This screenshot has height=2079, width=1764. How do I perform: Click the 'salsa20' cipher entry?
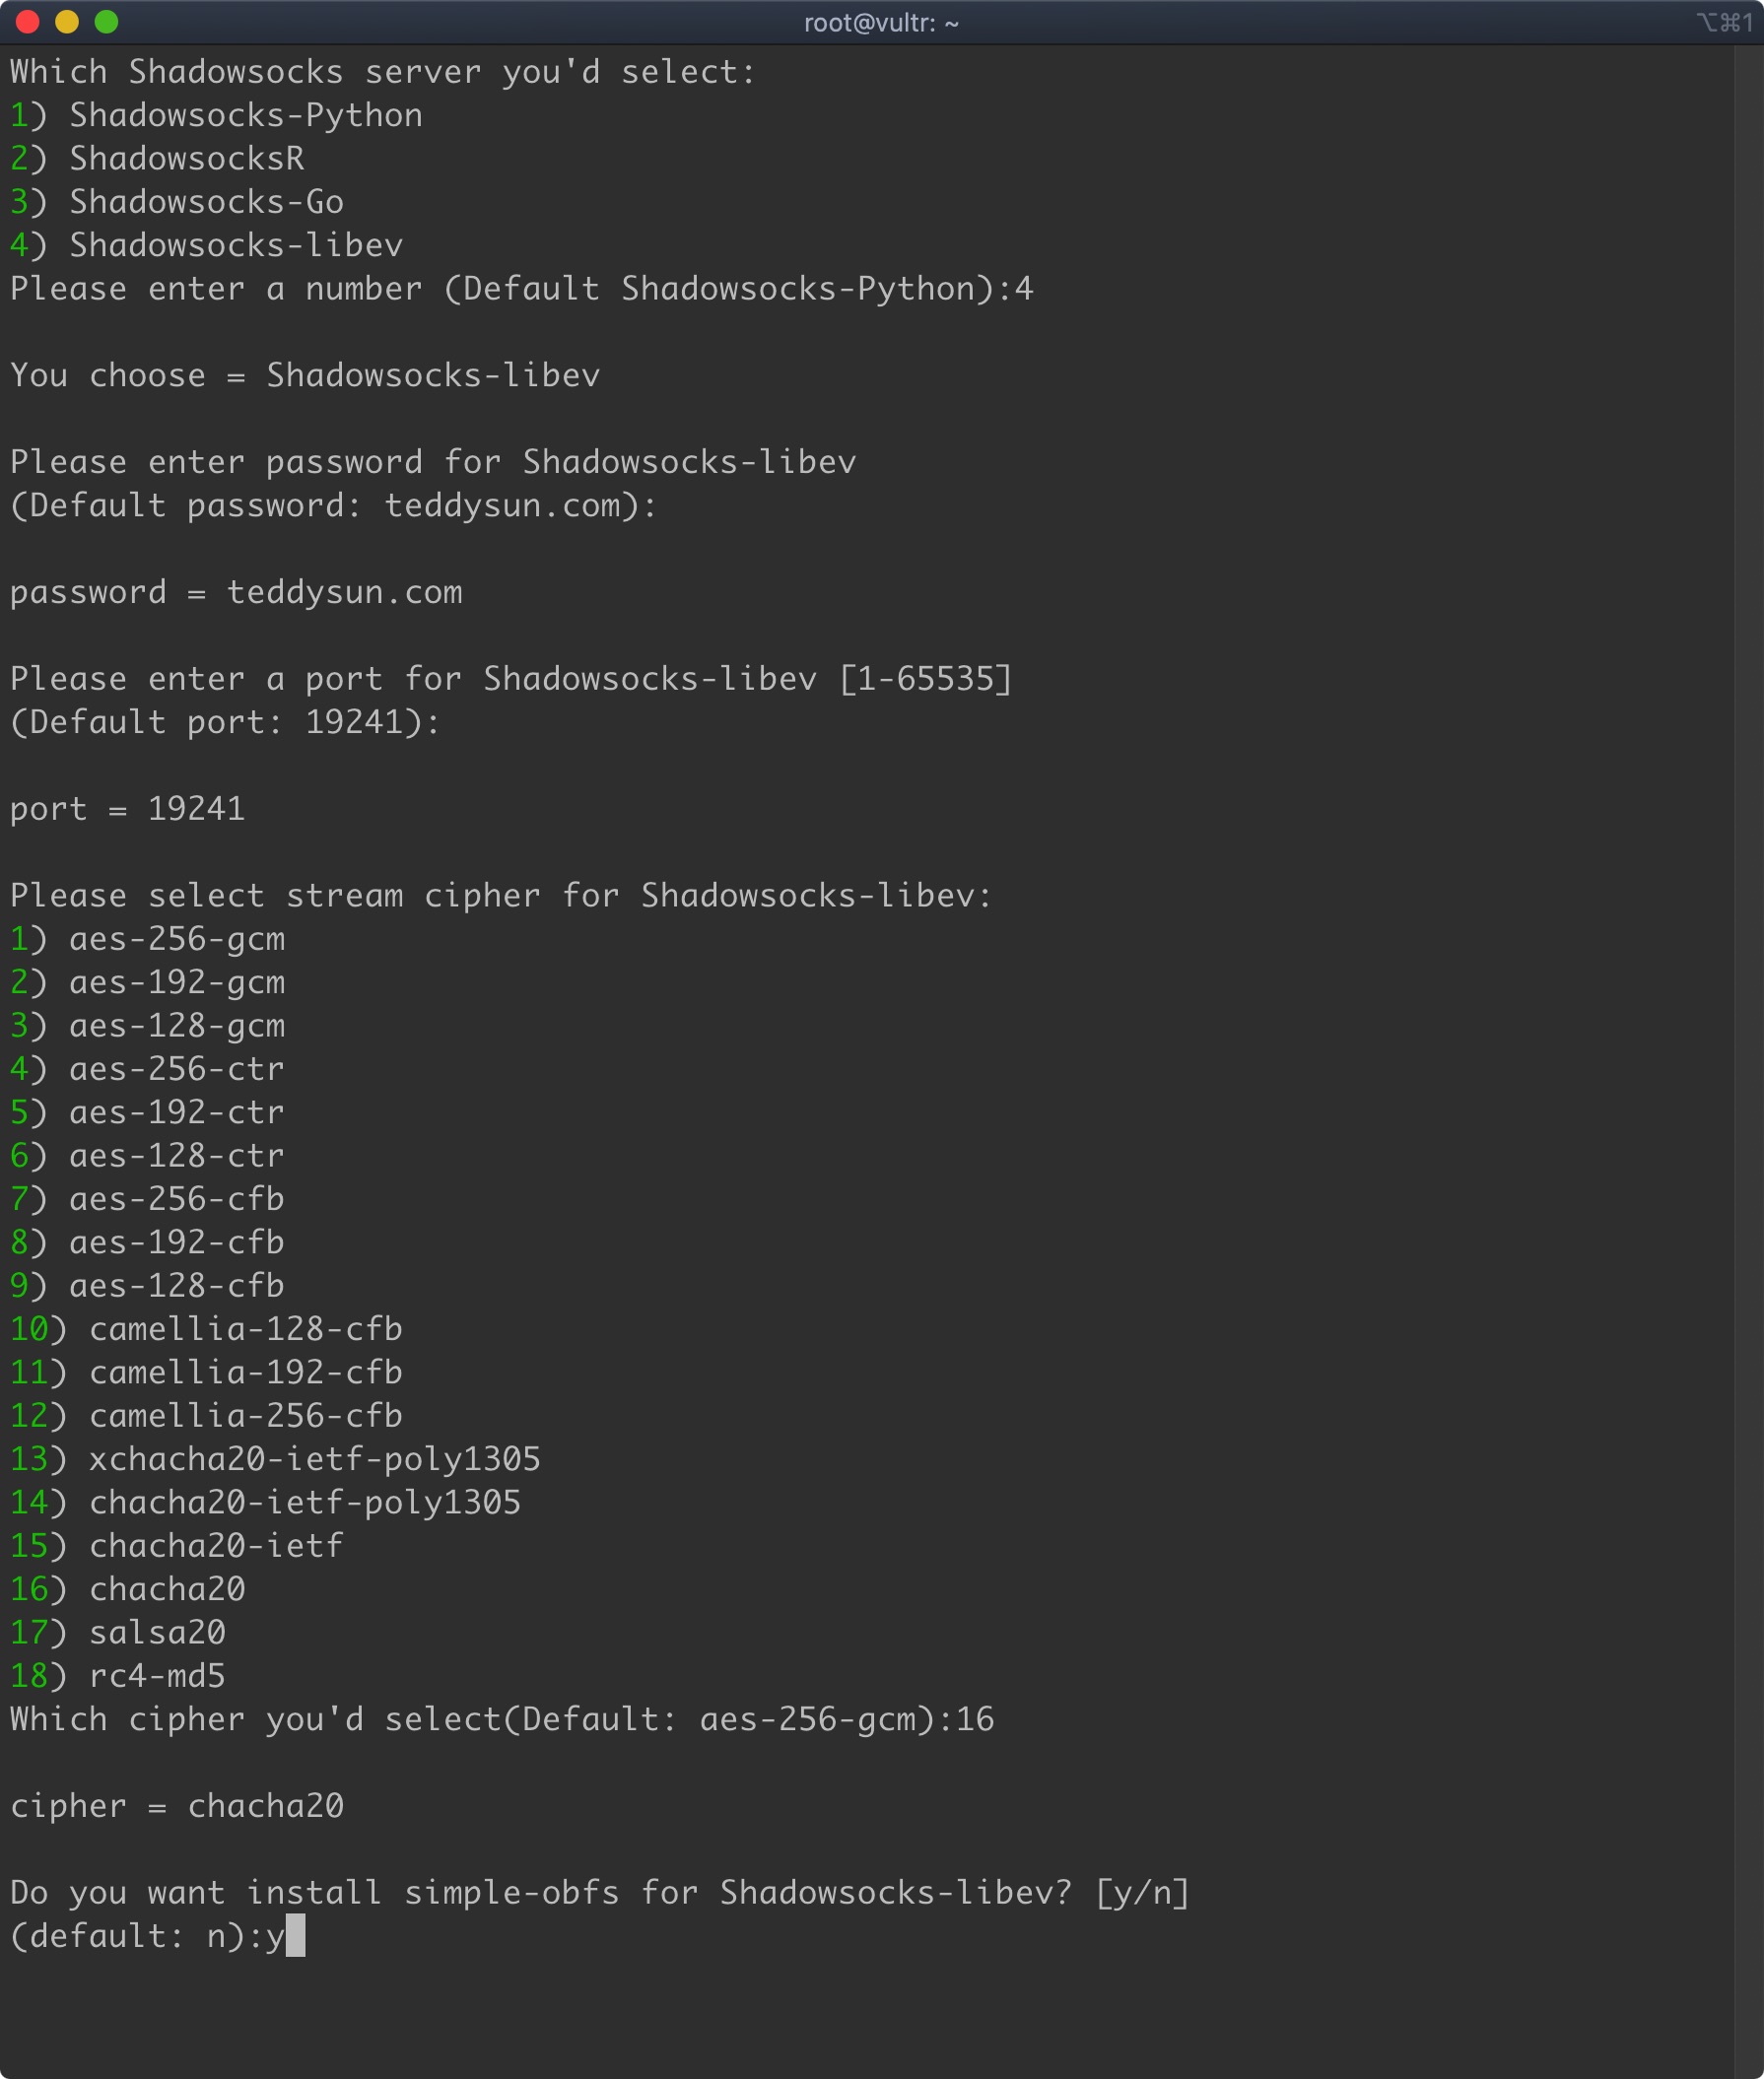tap(157, 1632)
